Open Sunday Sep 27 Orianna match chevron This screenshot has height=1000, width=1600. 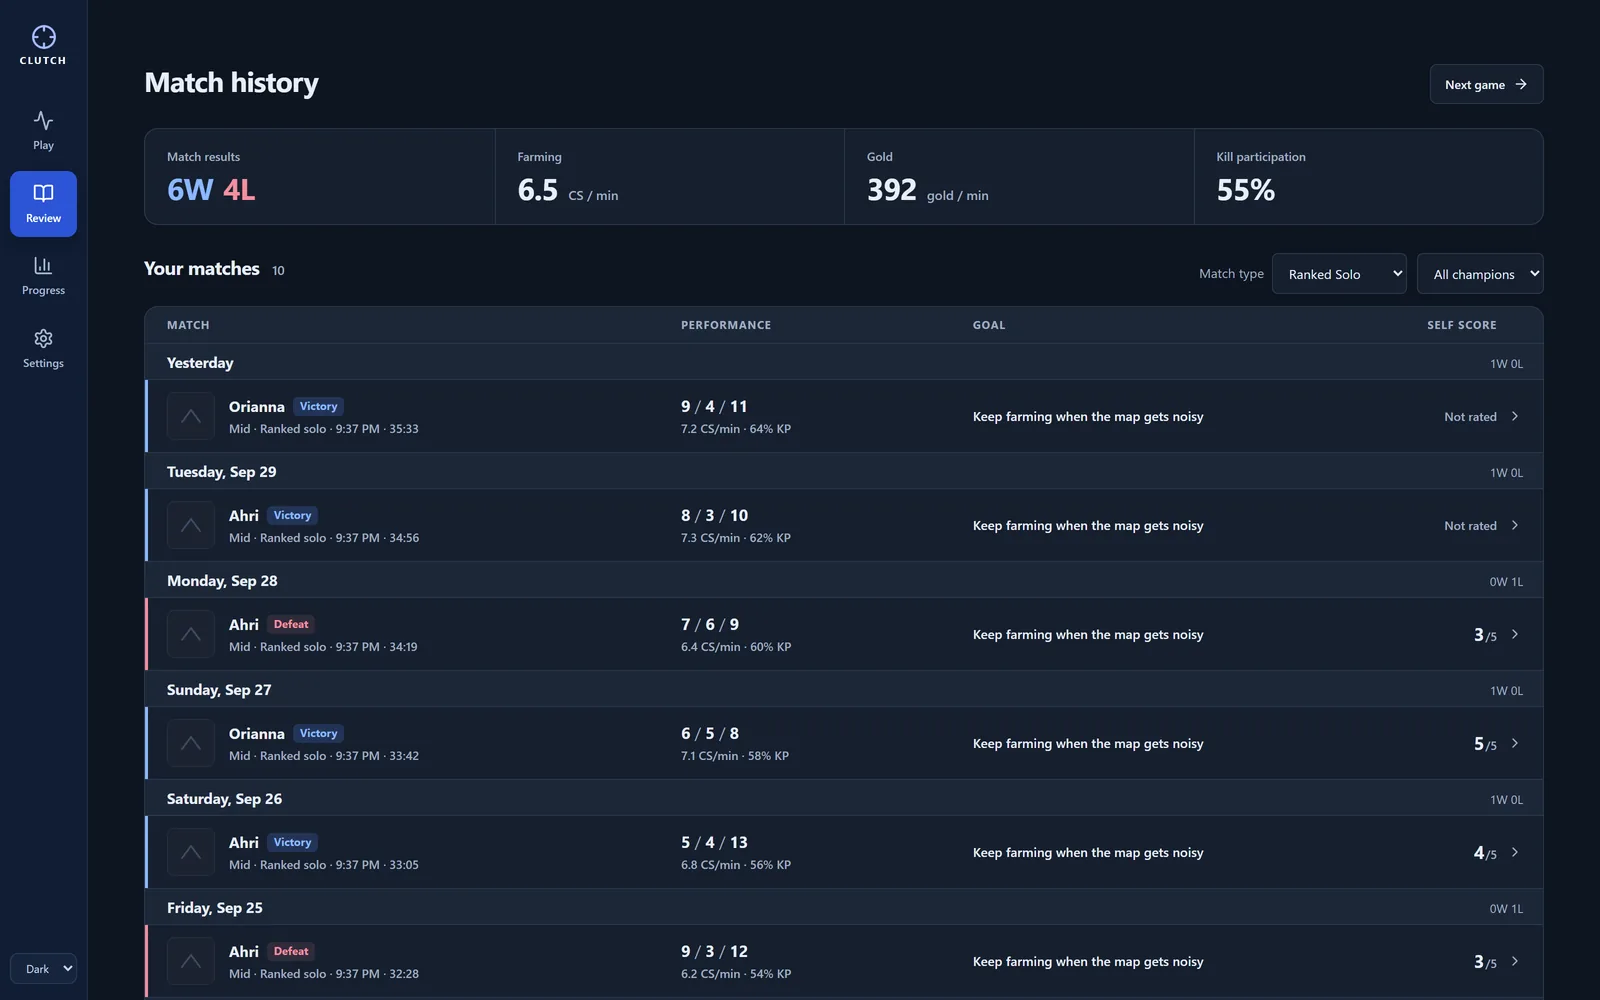coord(1515,743)
